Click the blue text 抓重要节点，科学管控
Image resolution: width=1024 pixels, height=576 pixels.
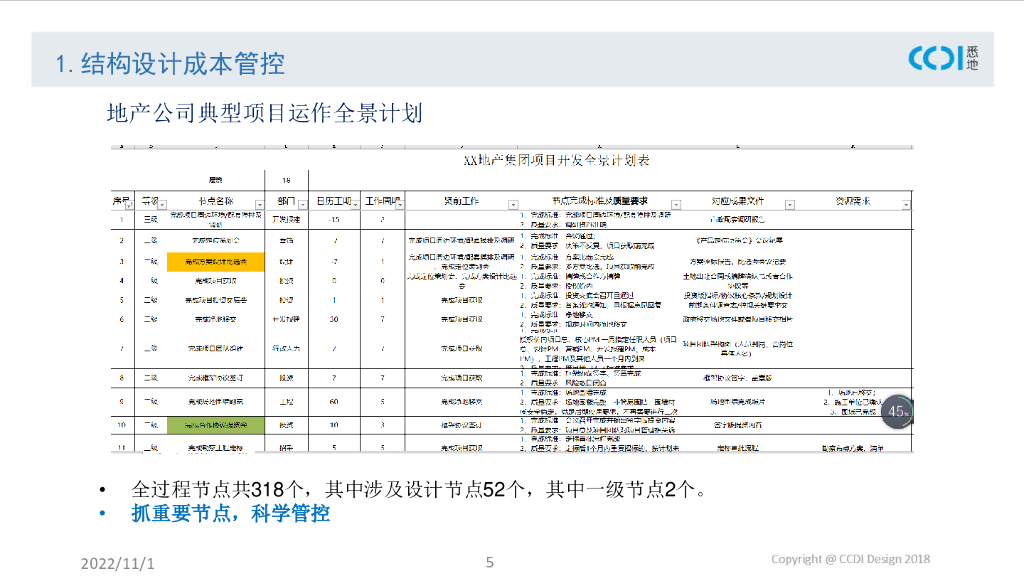point(231,513)
